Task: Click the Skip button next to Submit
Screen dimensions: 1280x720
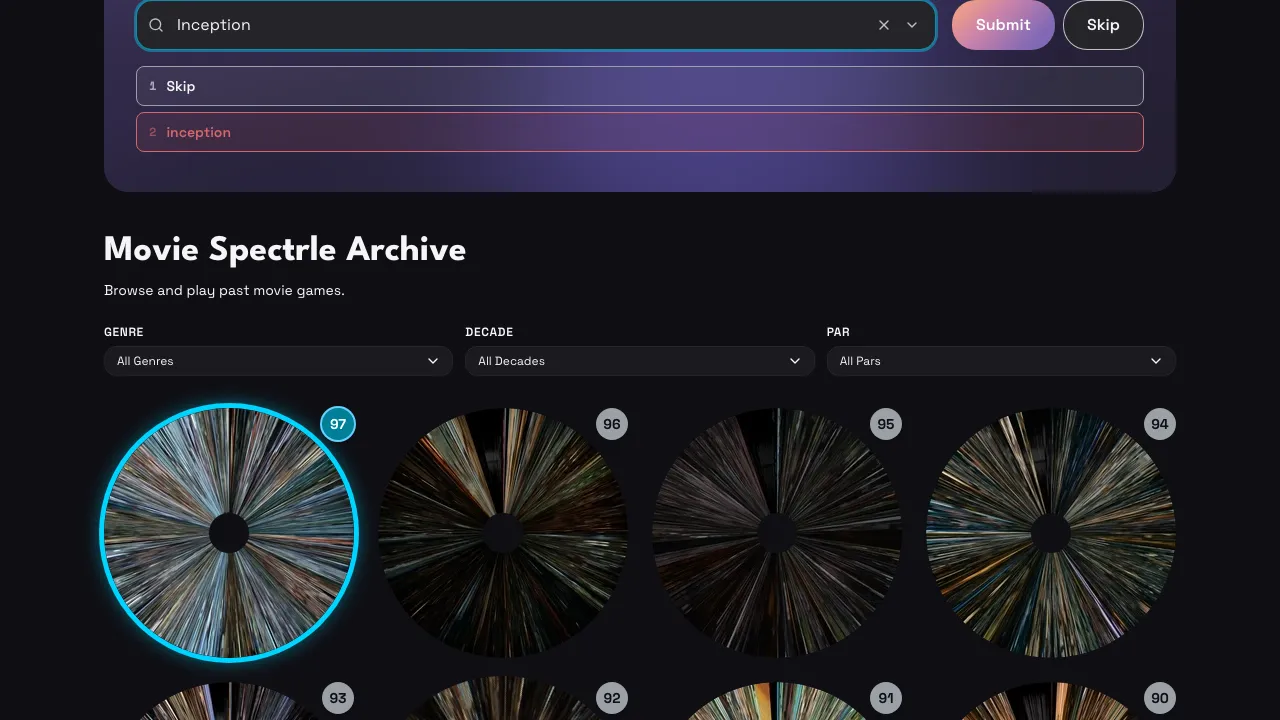Action: pos(1103,25)
